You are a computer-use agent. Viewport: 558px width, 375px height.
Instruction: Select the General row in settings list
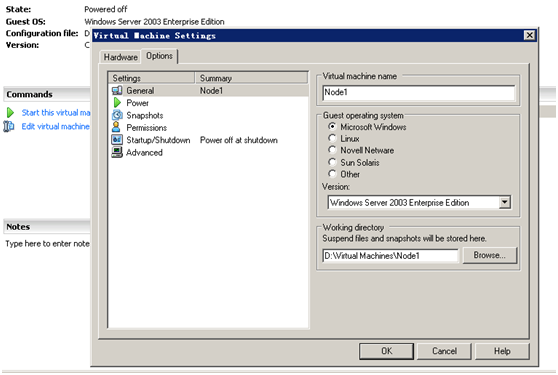click(x=208, y=91)
